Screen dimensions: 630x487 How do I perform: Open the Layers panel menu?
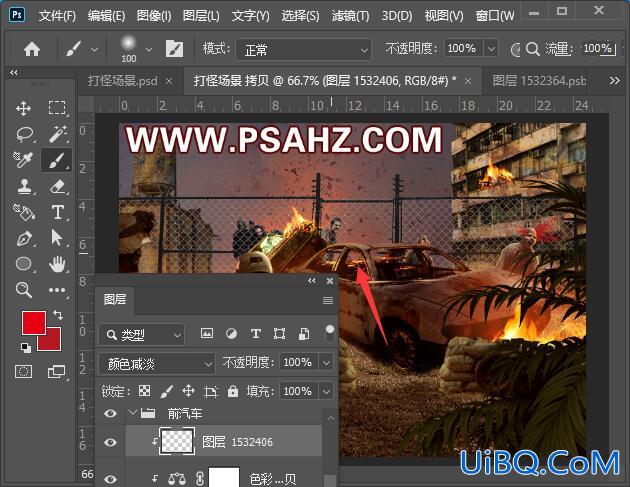coord(328,300)
